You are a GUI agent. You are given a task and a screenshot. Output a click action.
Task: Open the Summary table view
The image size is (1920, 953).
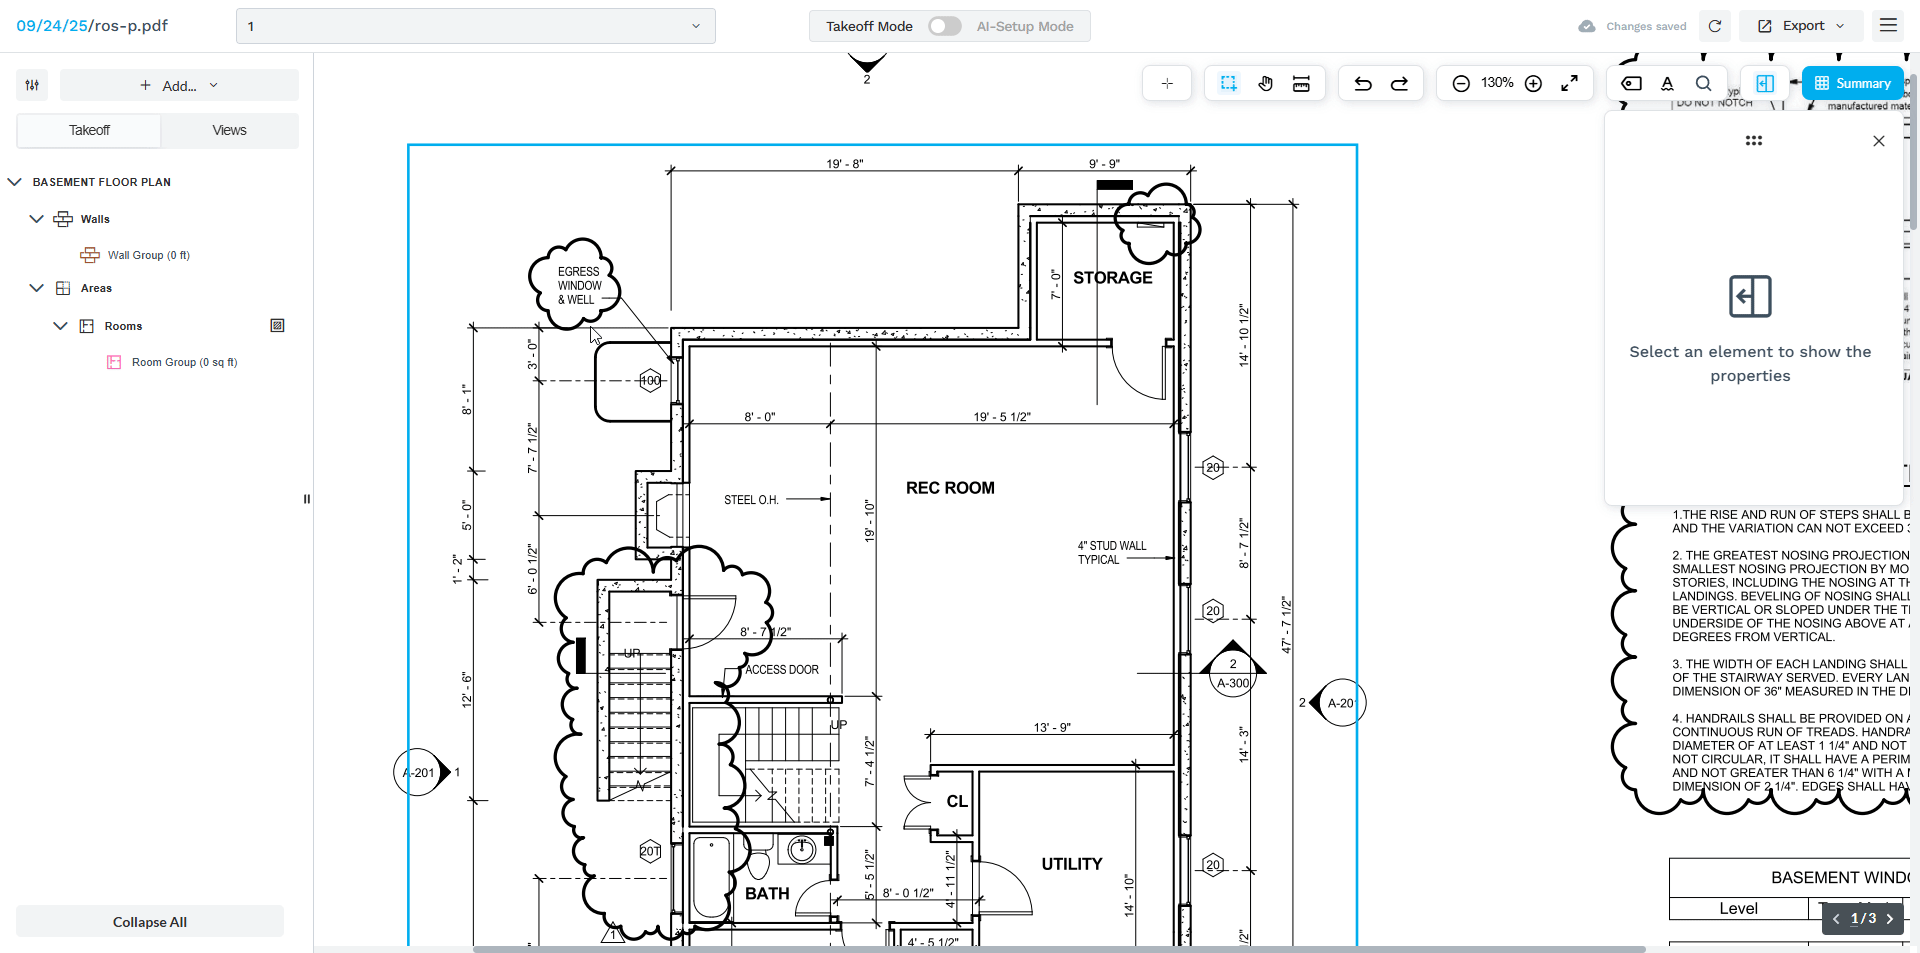pos(1853,84)
